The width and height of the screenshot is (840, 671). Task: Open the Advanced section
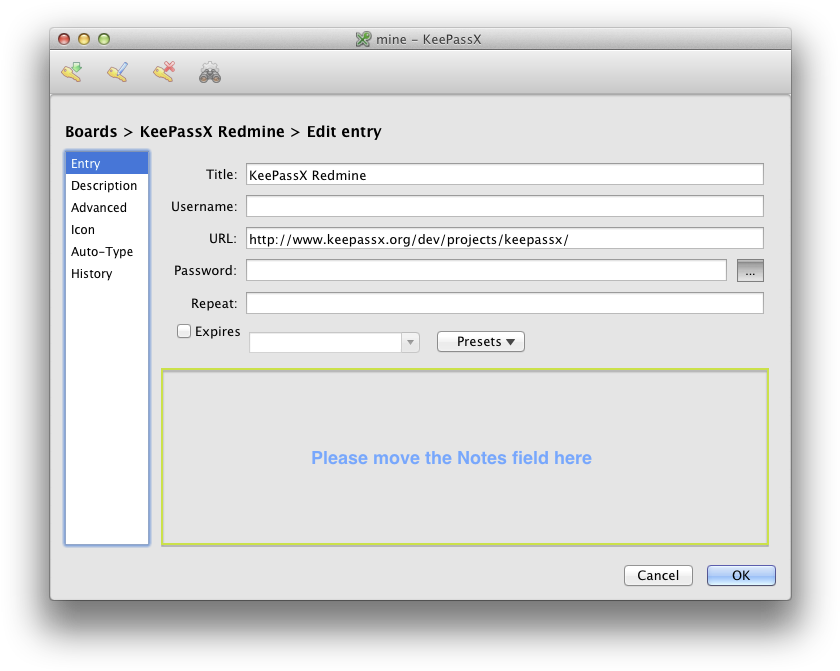[107, 207]
